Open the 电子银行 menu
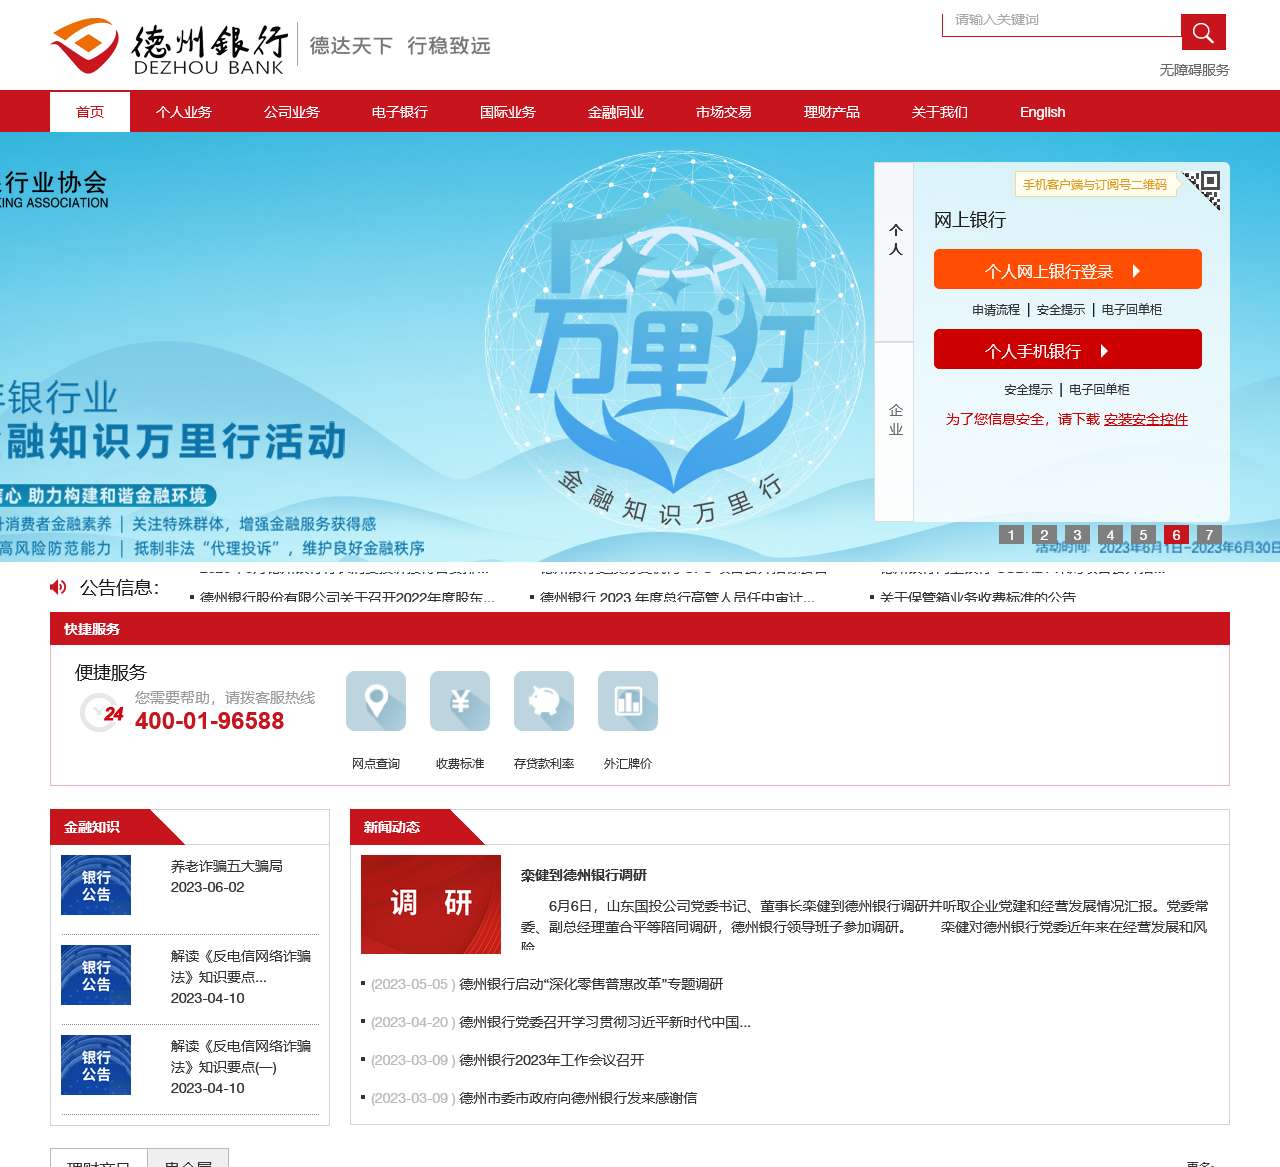The image size is (1280, 1167). point(400,111)
